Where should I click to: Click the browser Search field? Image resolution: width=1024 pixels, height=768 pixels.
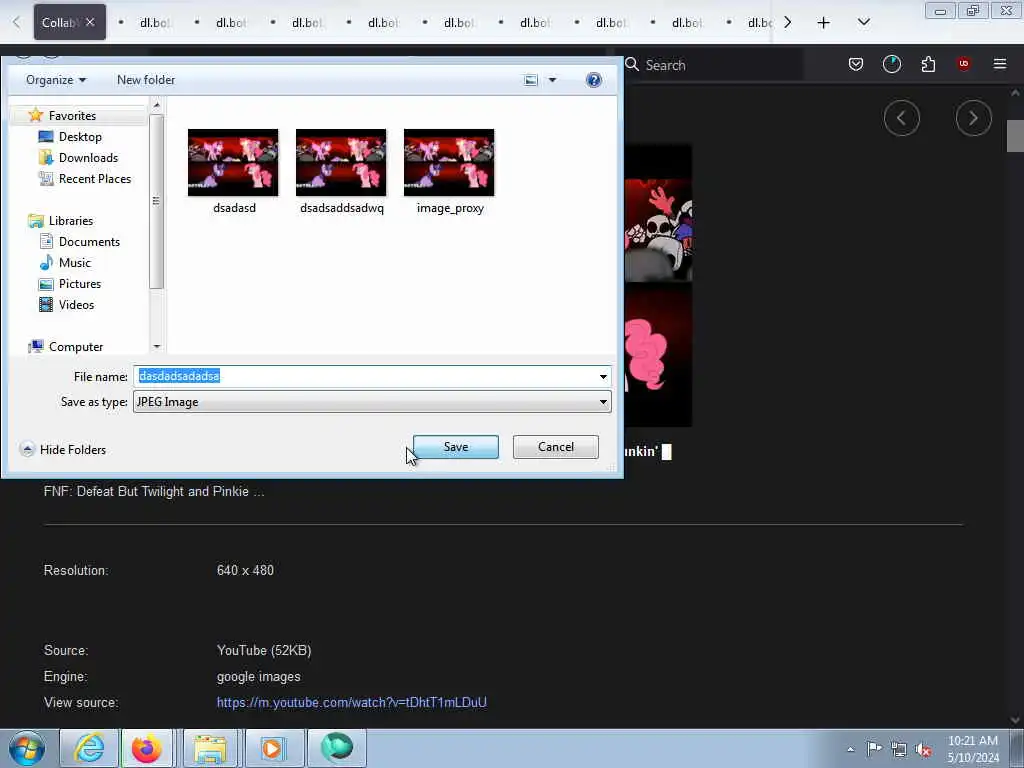tap(712, 65)
